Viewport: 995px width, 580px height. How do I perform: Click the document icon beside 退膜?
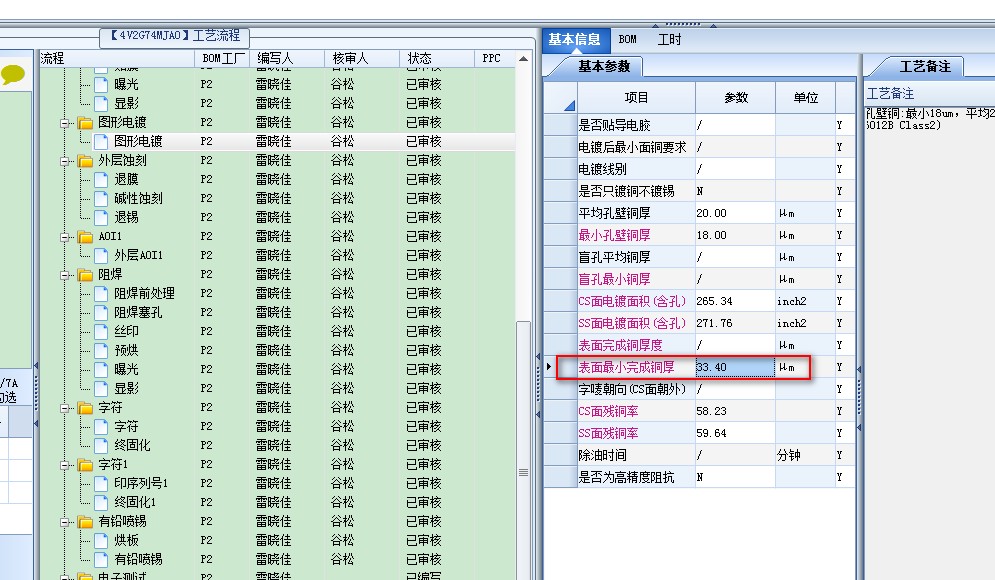[x=101, y=180]
